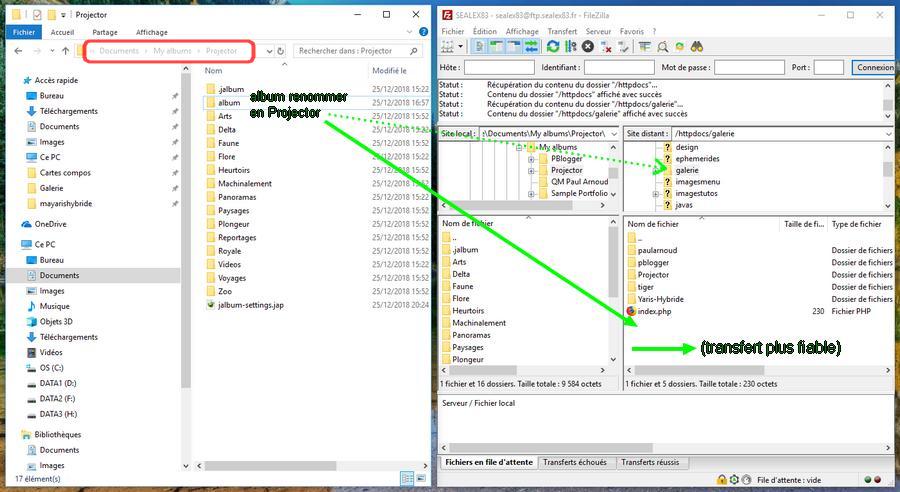Open the Site distant path dropdown
Screen dimensions: 900x492
(x=889, y=134)
